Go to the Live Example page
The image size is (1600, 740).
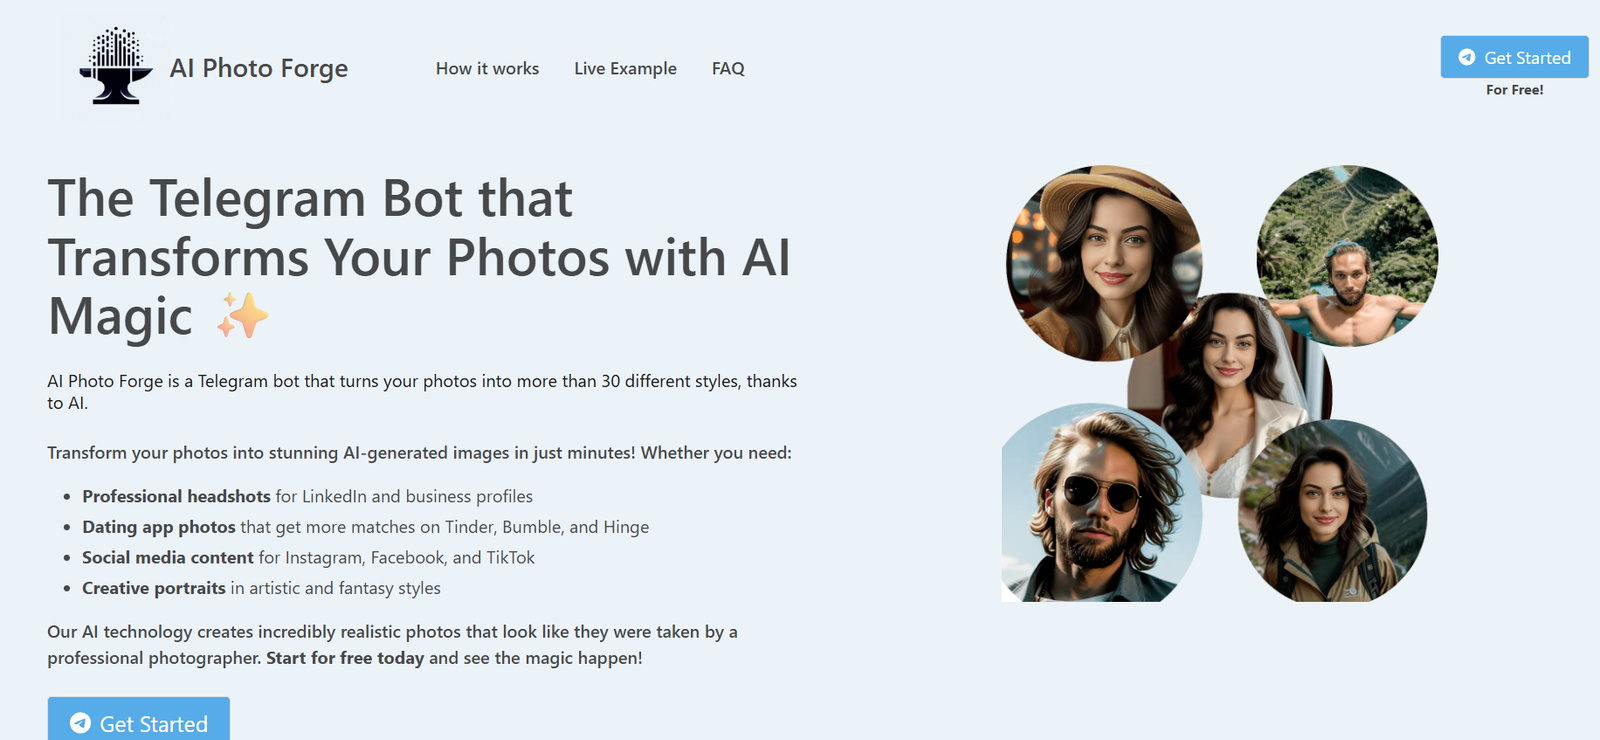(625, 68)
